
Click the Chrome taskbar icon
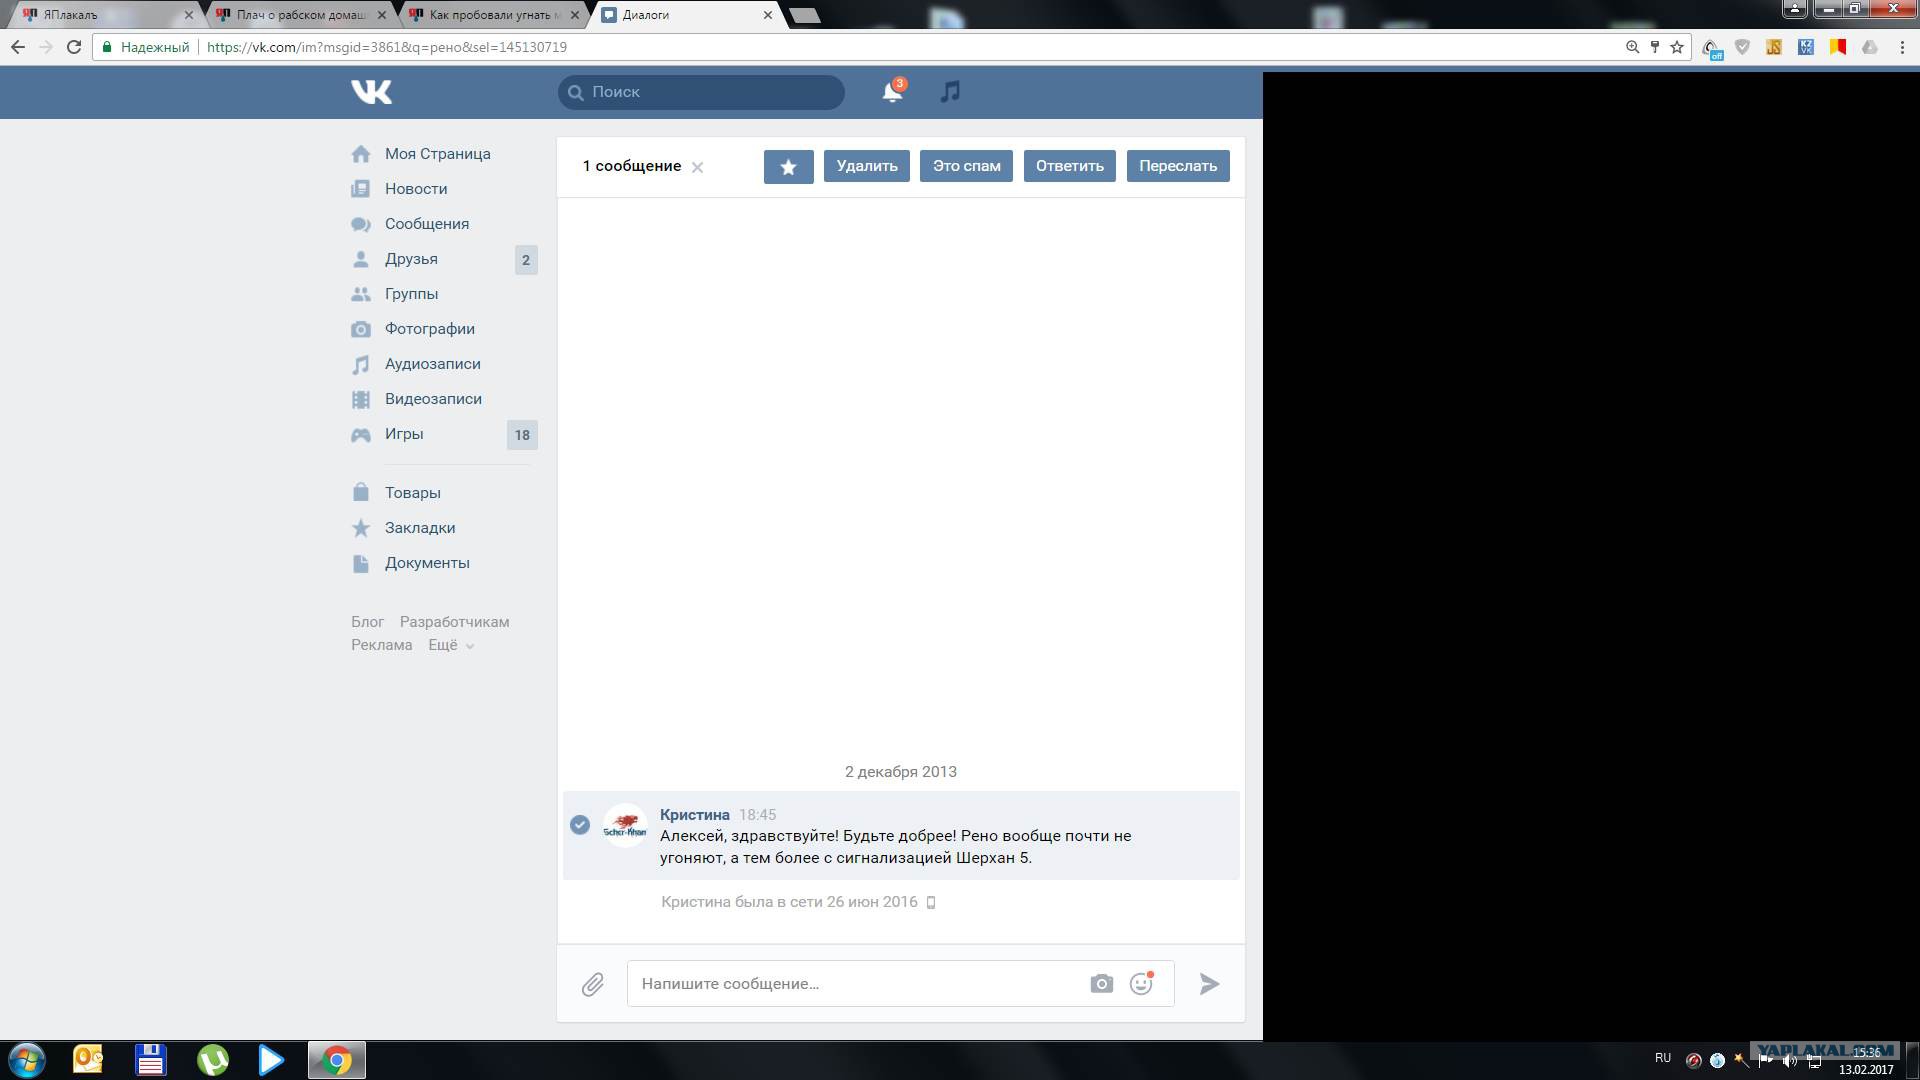coord(337,1060)
